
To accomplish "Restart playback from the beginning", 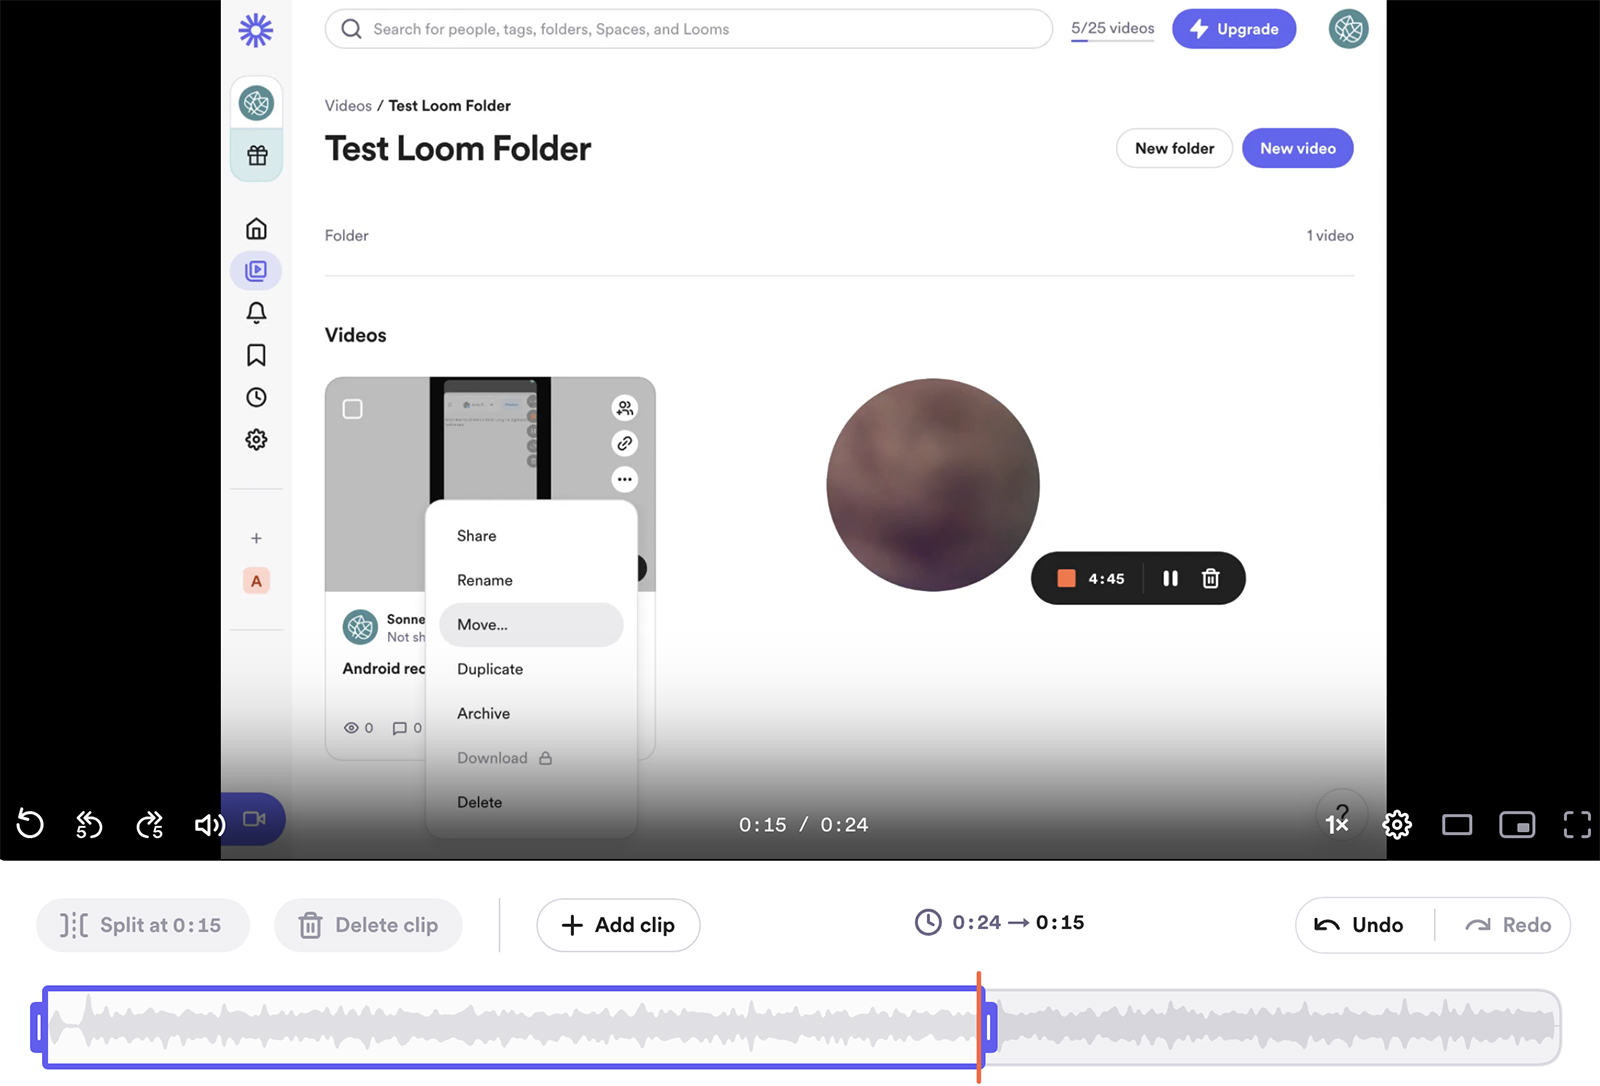I will [30, 824].
